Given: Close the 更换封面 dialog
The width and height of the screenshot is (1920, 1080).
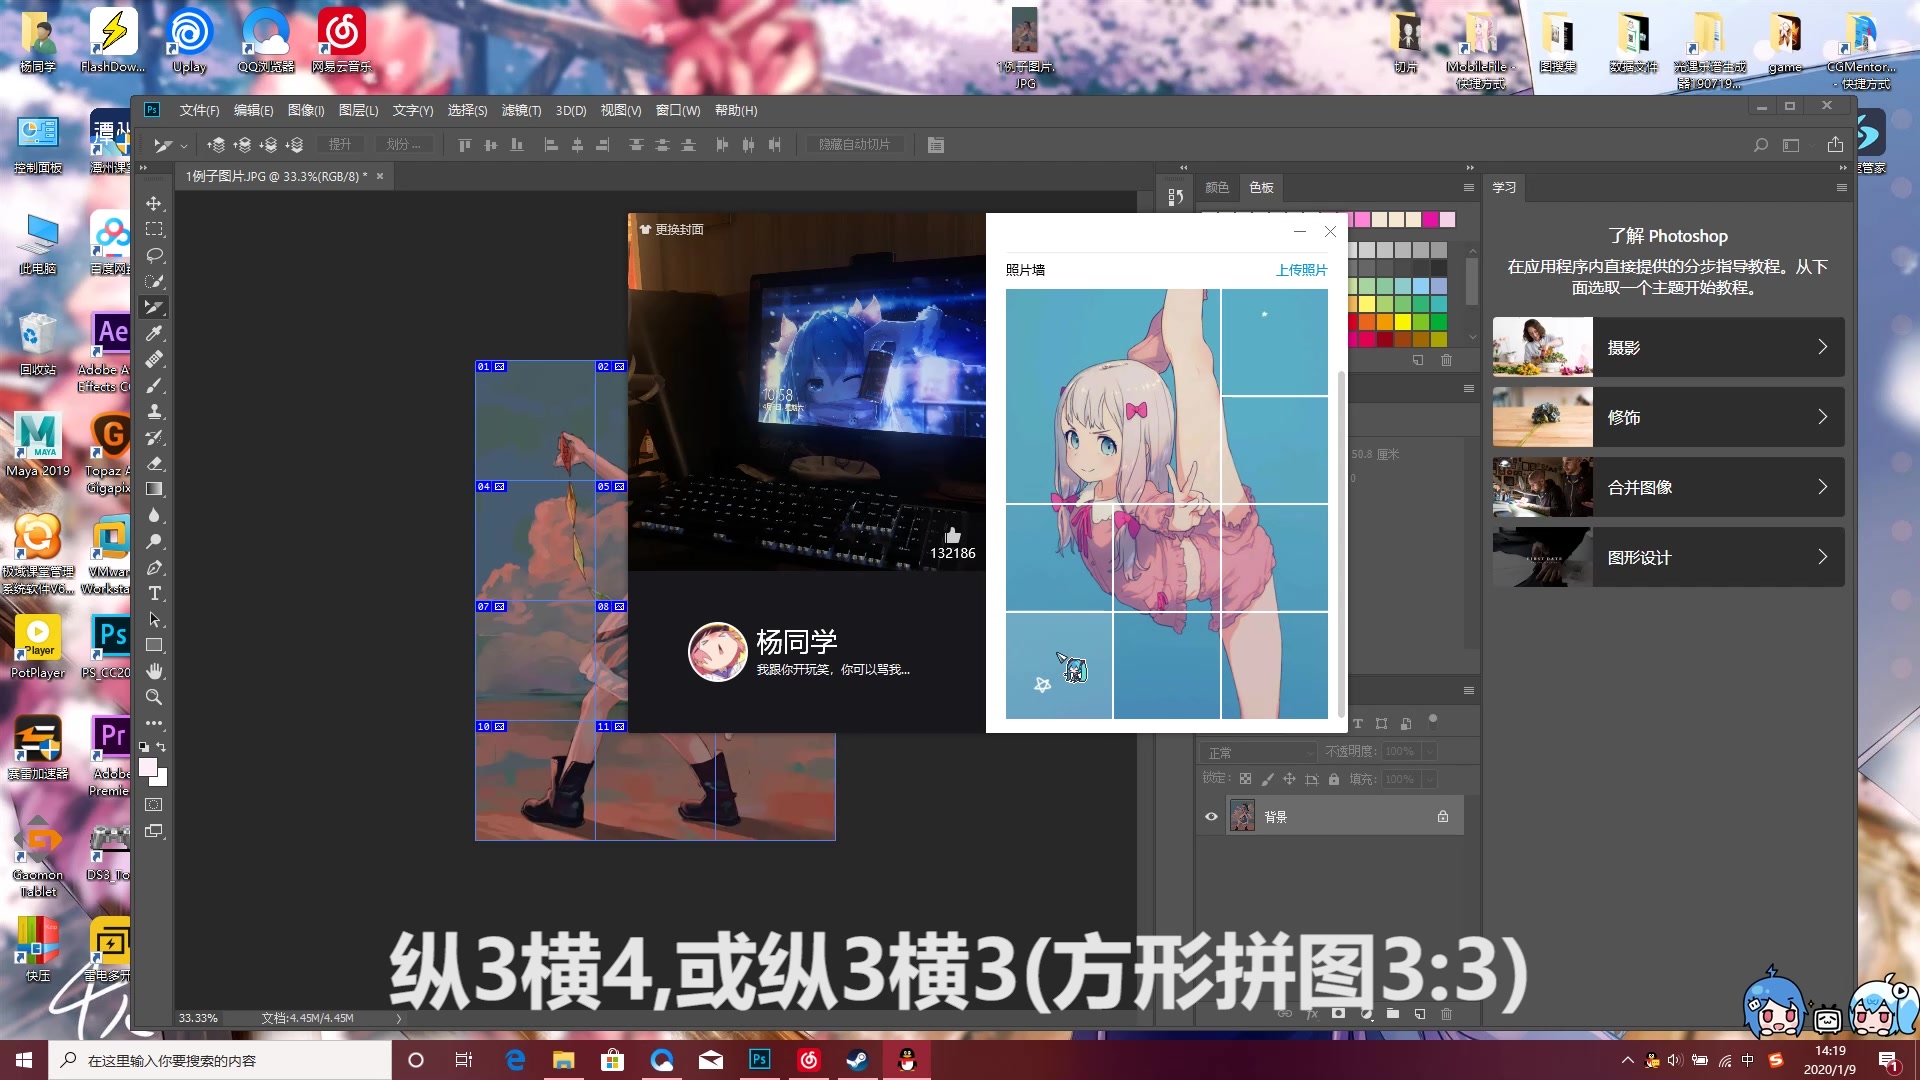Looking at the screenshot, I should [1329, 231].
